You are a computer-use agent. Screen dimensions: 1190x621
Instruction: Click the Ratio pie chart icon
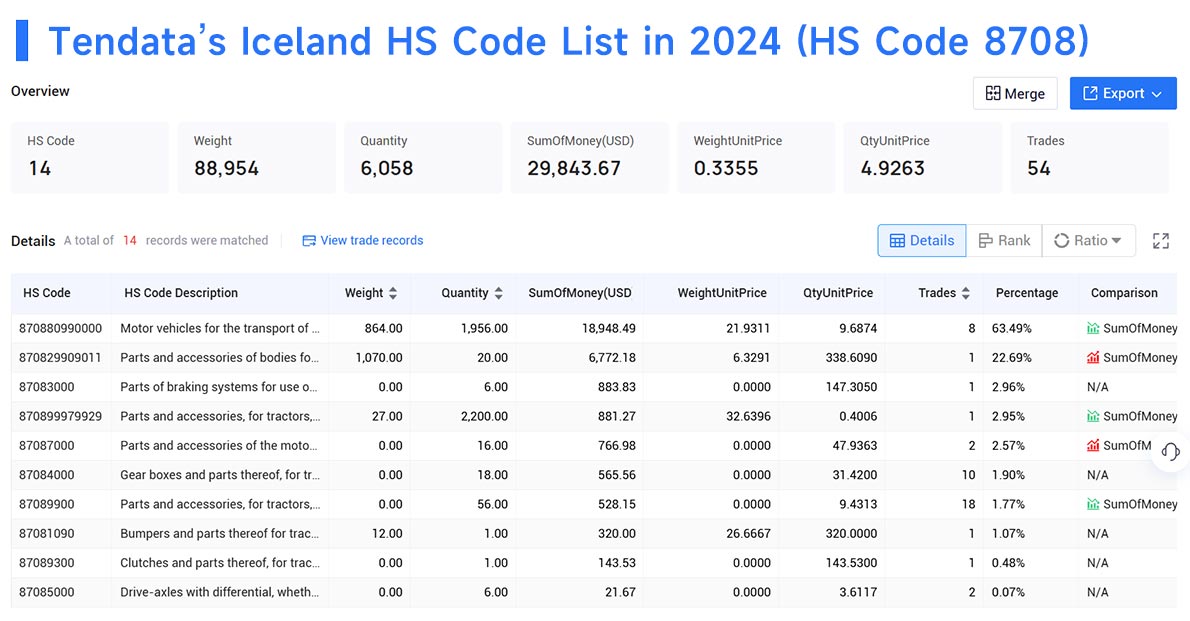click(1062, 240)
